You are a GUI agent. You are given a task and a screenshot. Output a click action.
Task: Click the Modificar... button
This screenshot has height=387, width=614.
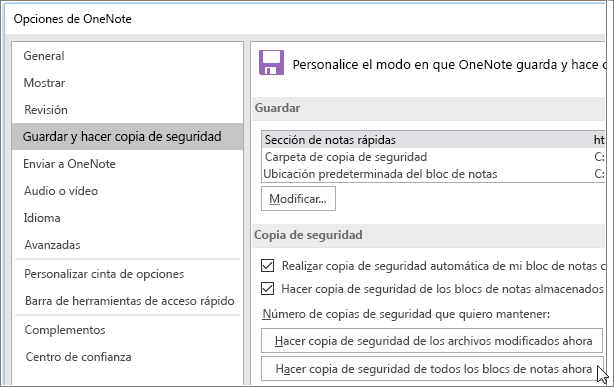(298, 199)
